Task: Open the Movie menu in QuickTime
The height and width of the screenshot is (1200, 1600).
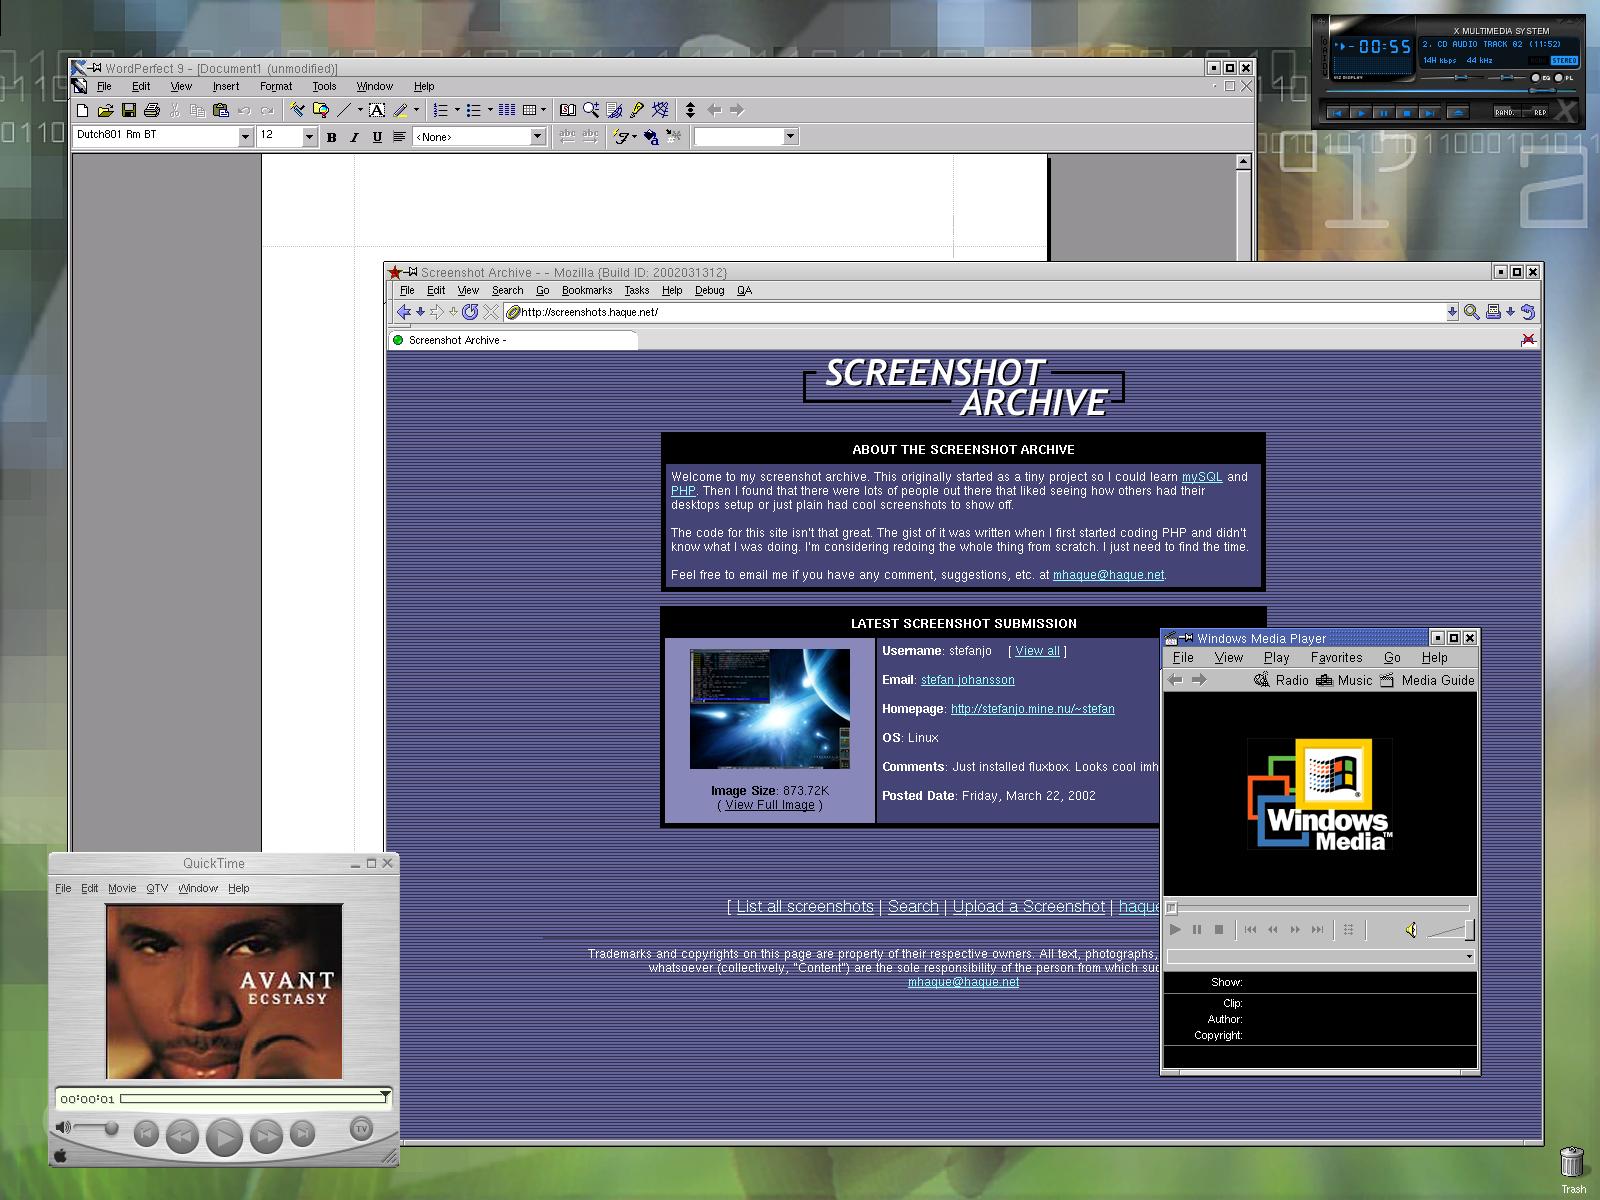Action: [x=122, y=888]
